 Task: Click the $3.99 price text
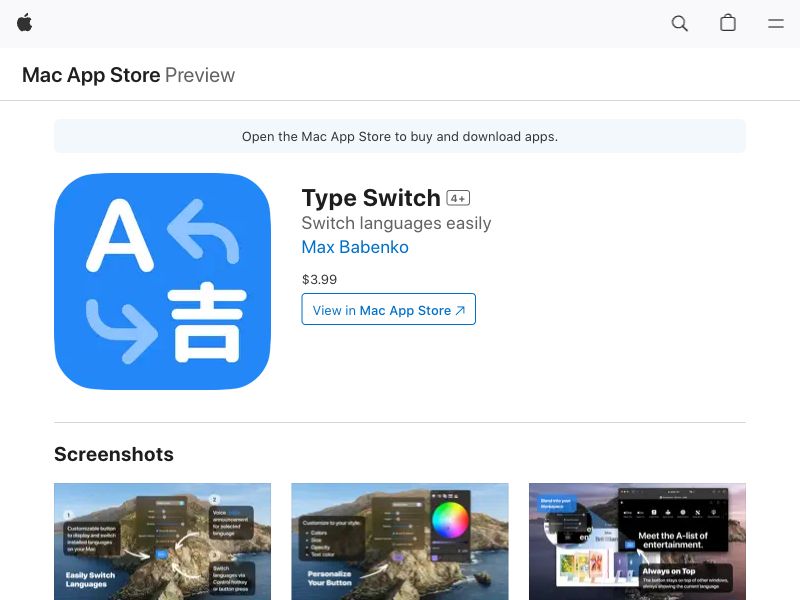tap(319, 280)
